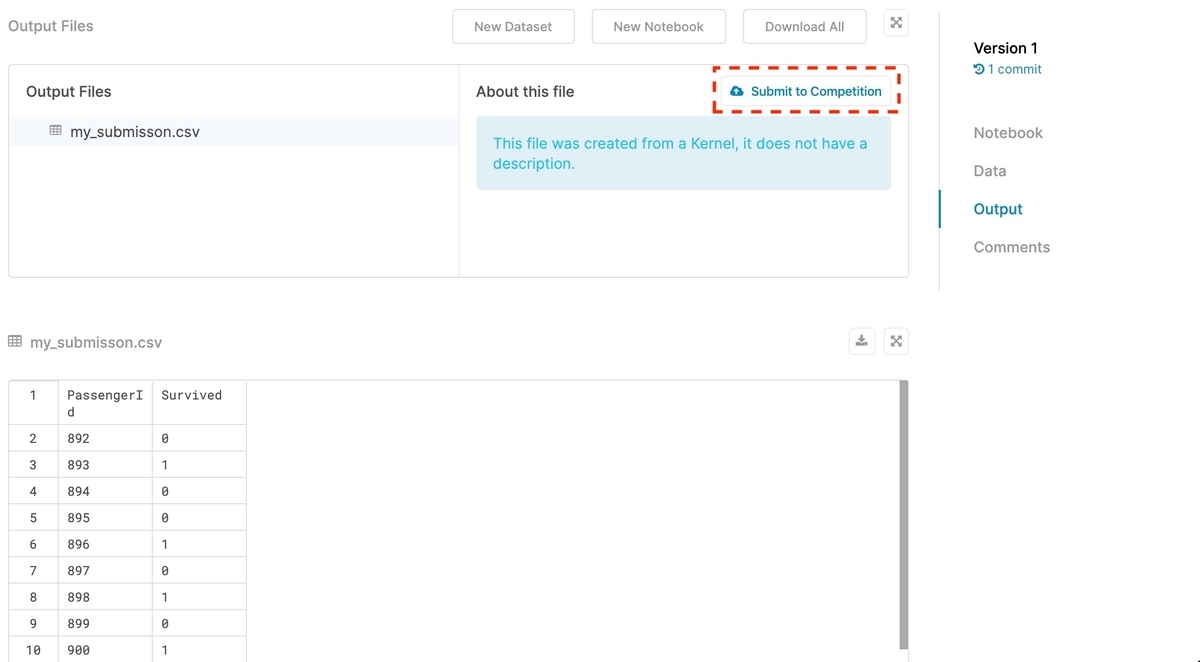
Task: Open the 1 commit link
Action: pos(1014,69)
